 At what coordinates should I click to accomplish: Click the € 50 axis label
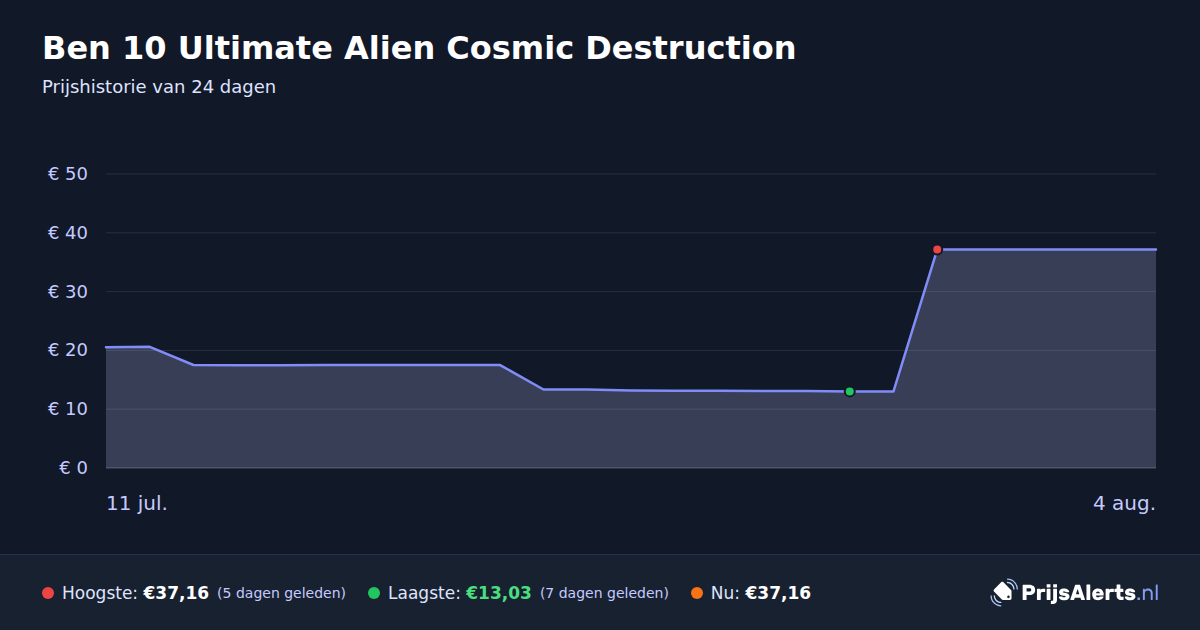(68, 174)
